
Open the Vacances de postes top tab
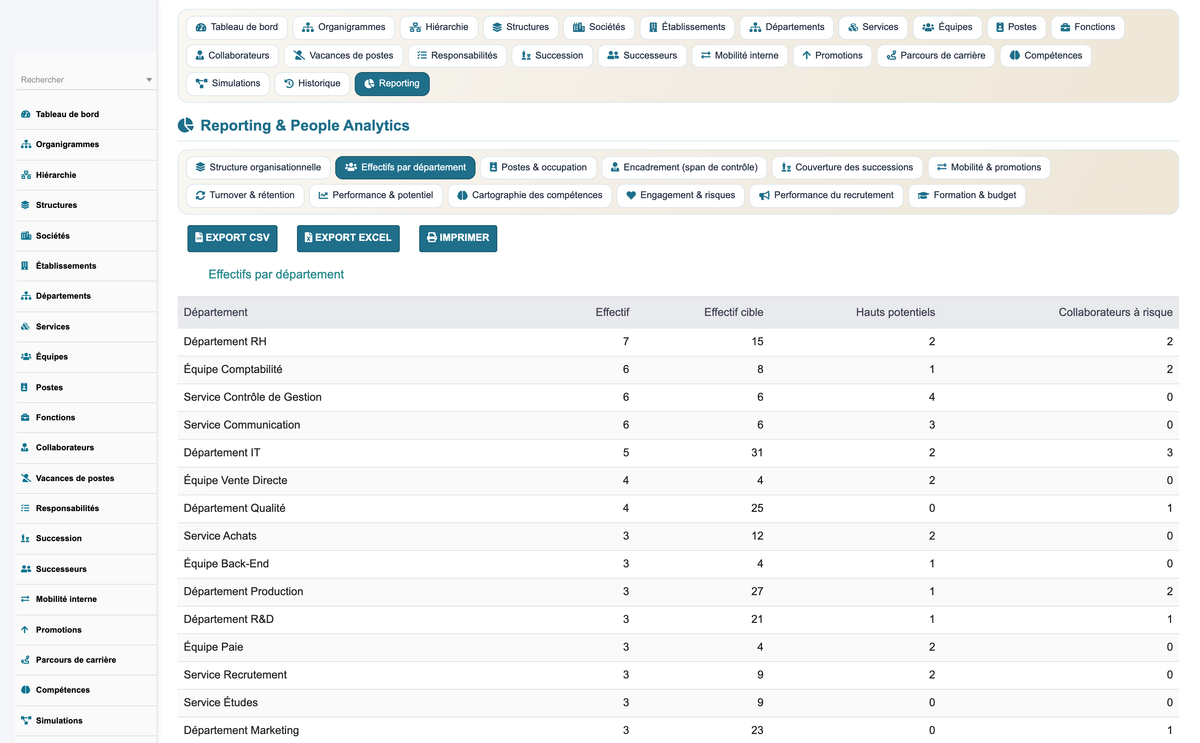click(344, 56)
